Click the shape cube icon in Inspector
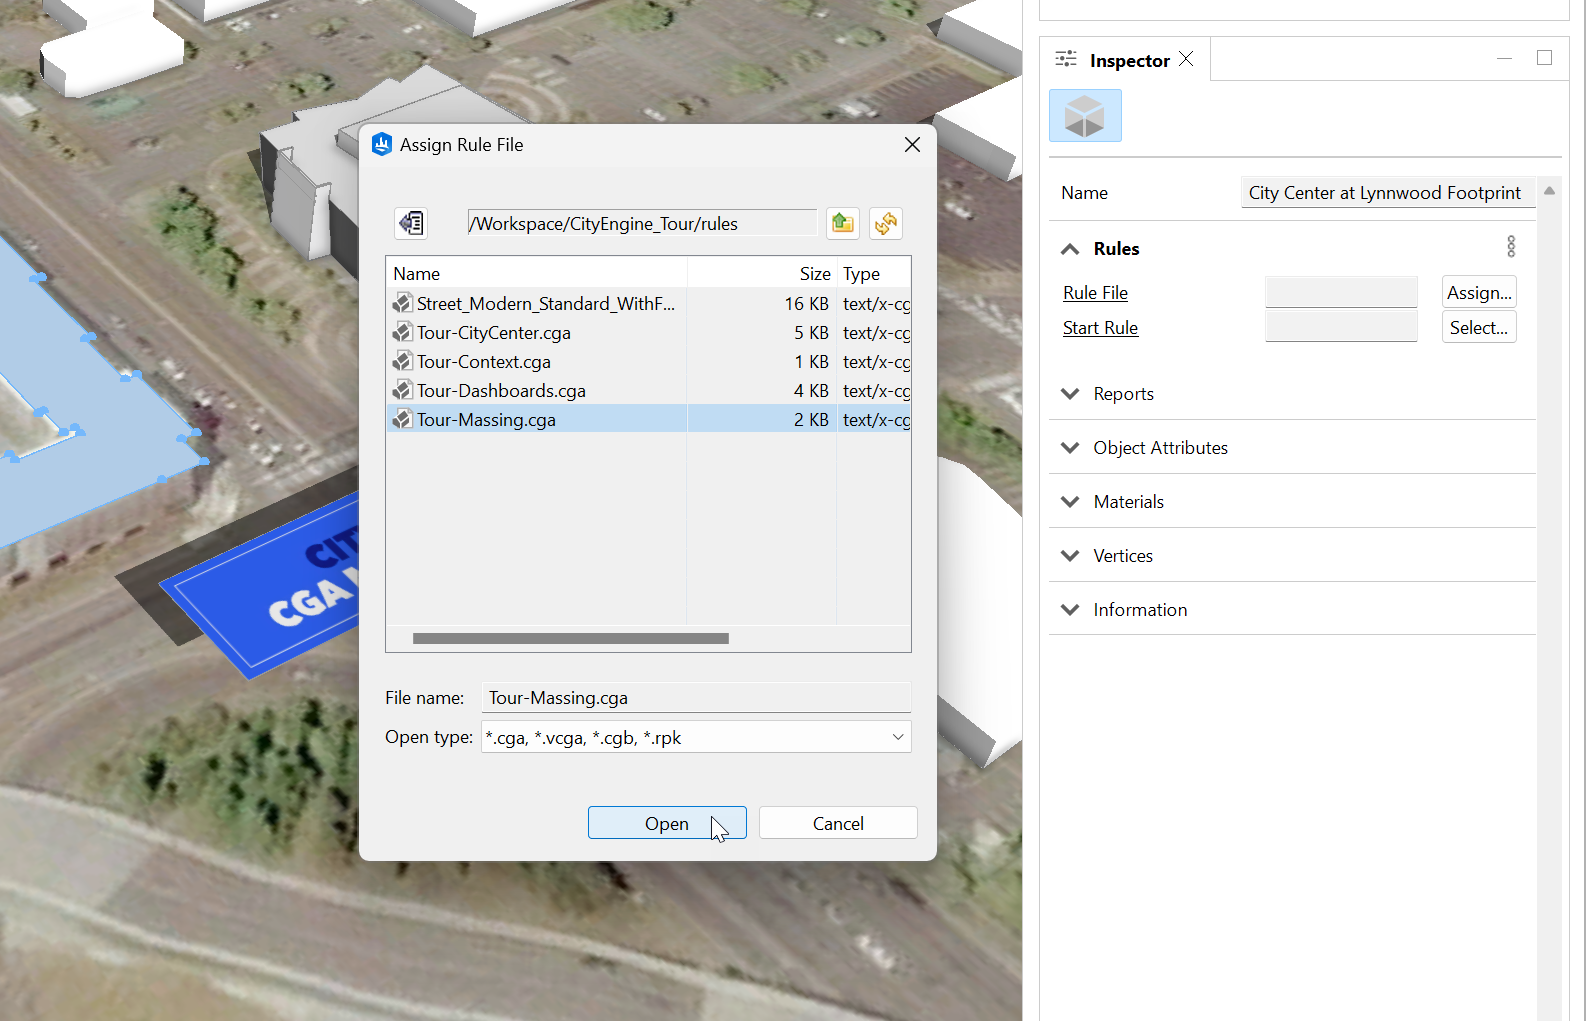This screenshot has height=1021, width=1586. [1085, 116]
